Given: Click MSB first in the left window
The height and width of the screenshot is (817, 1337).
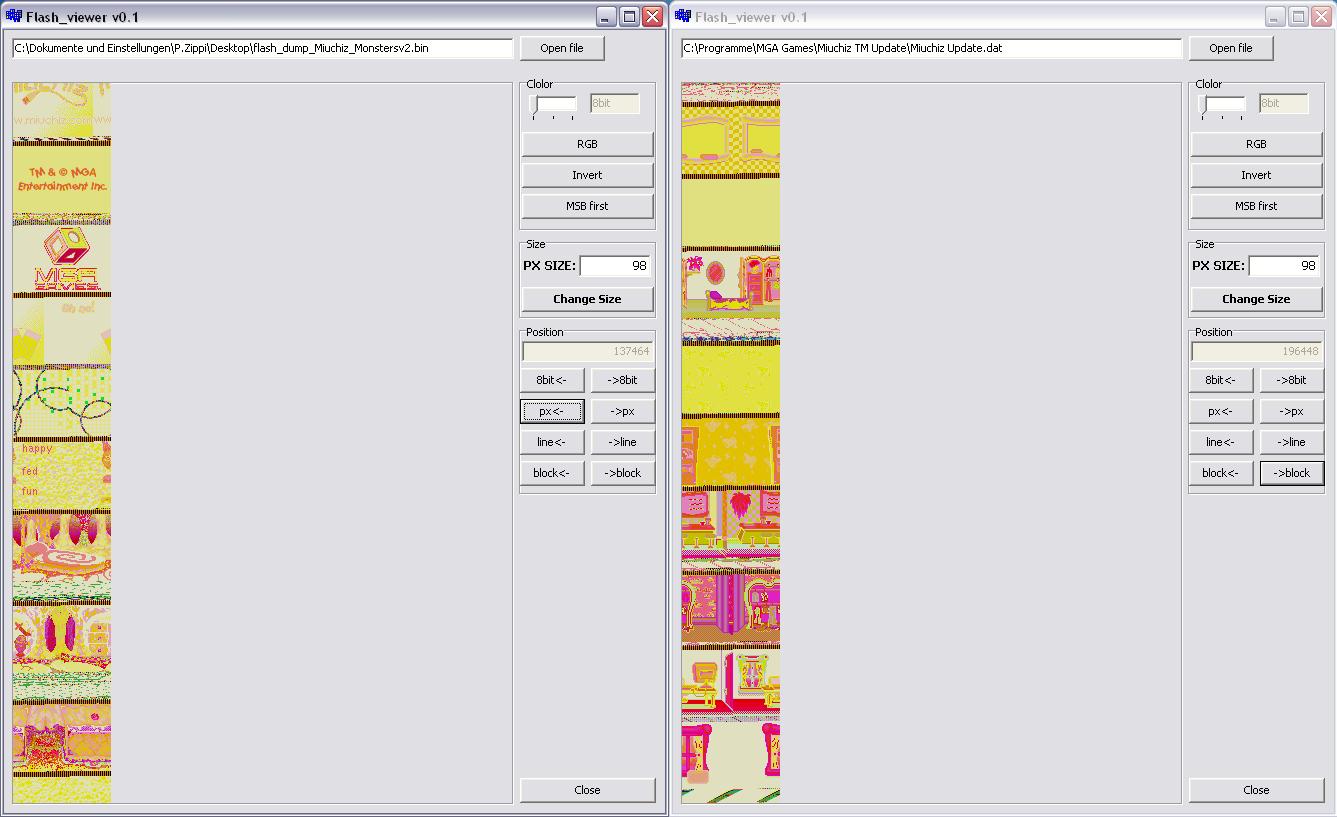Looking at the screenshot, I should [587, 206].
